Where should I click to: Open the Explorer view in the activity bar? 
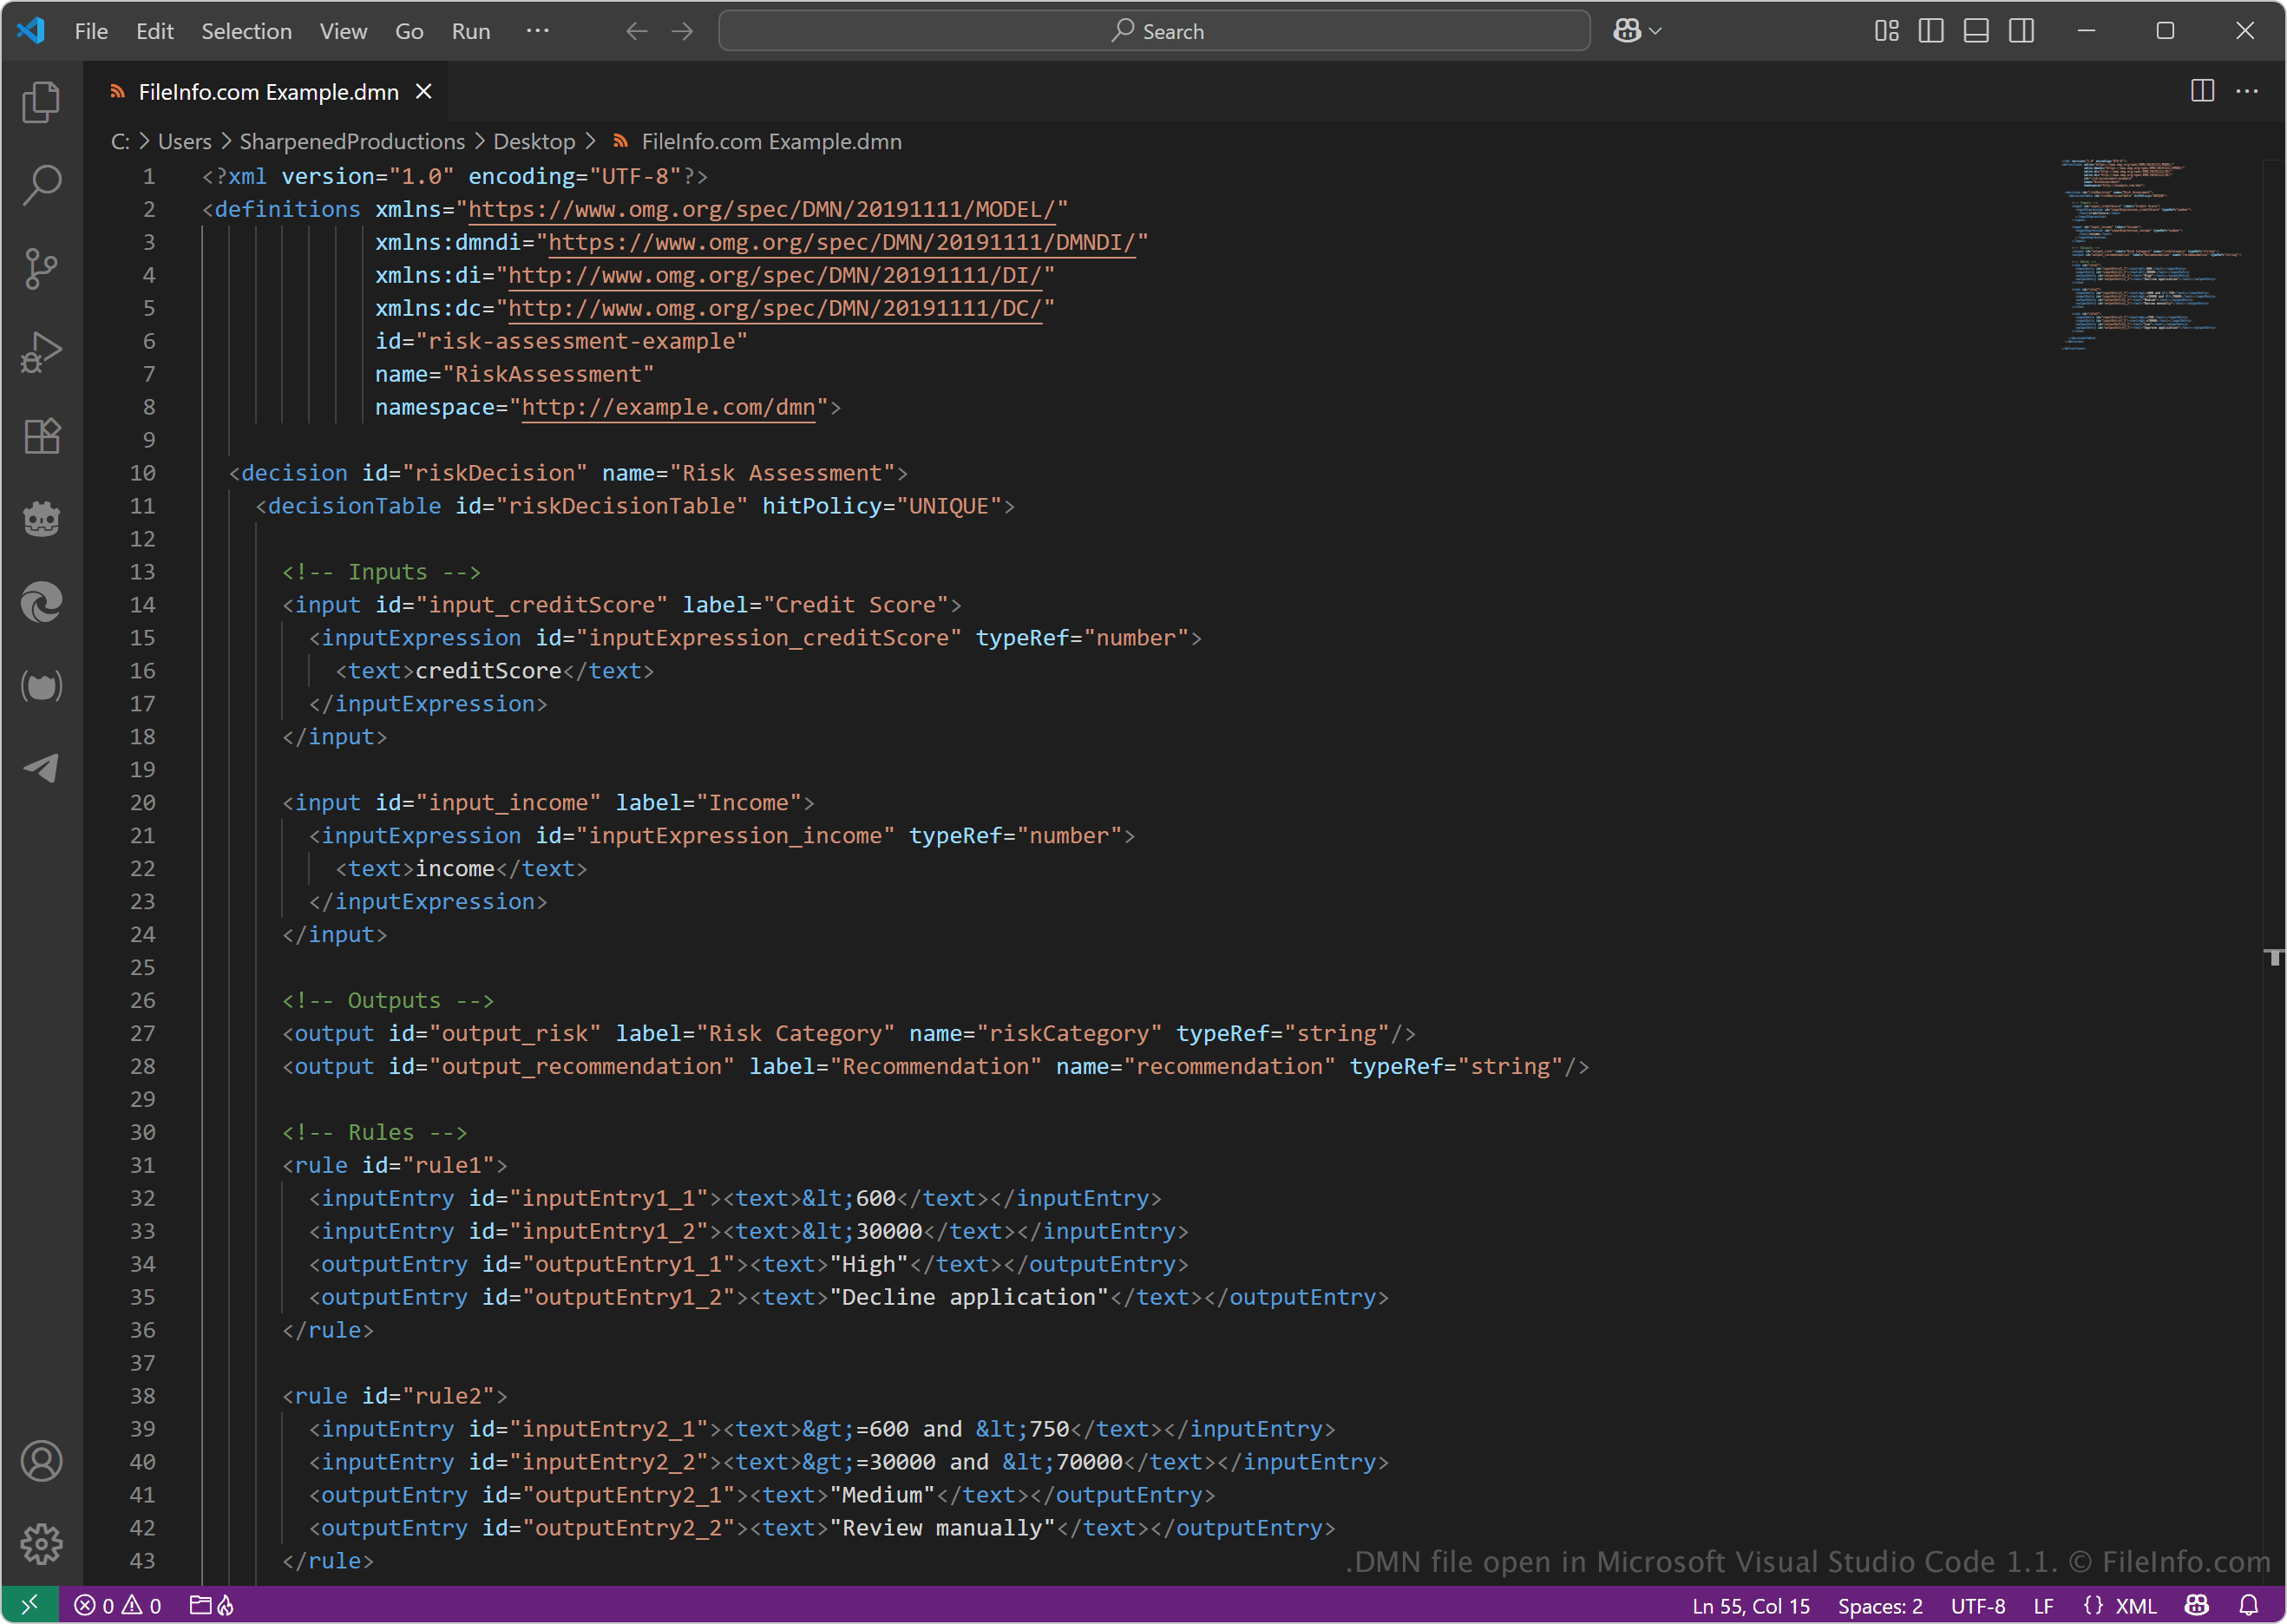click(41, 102)
